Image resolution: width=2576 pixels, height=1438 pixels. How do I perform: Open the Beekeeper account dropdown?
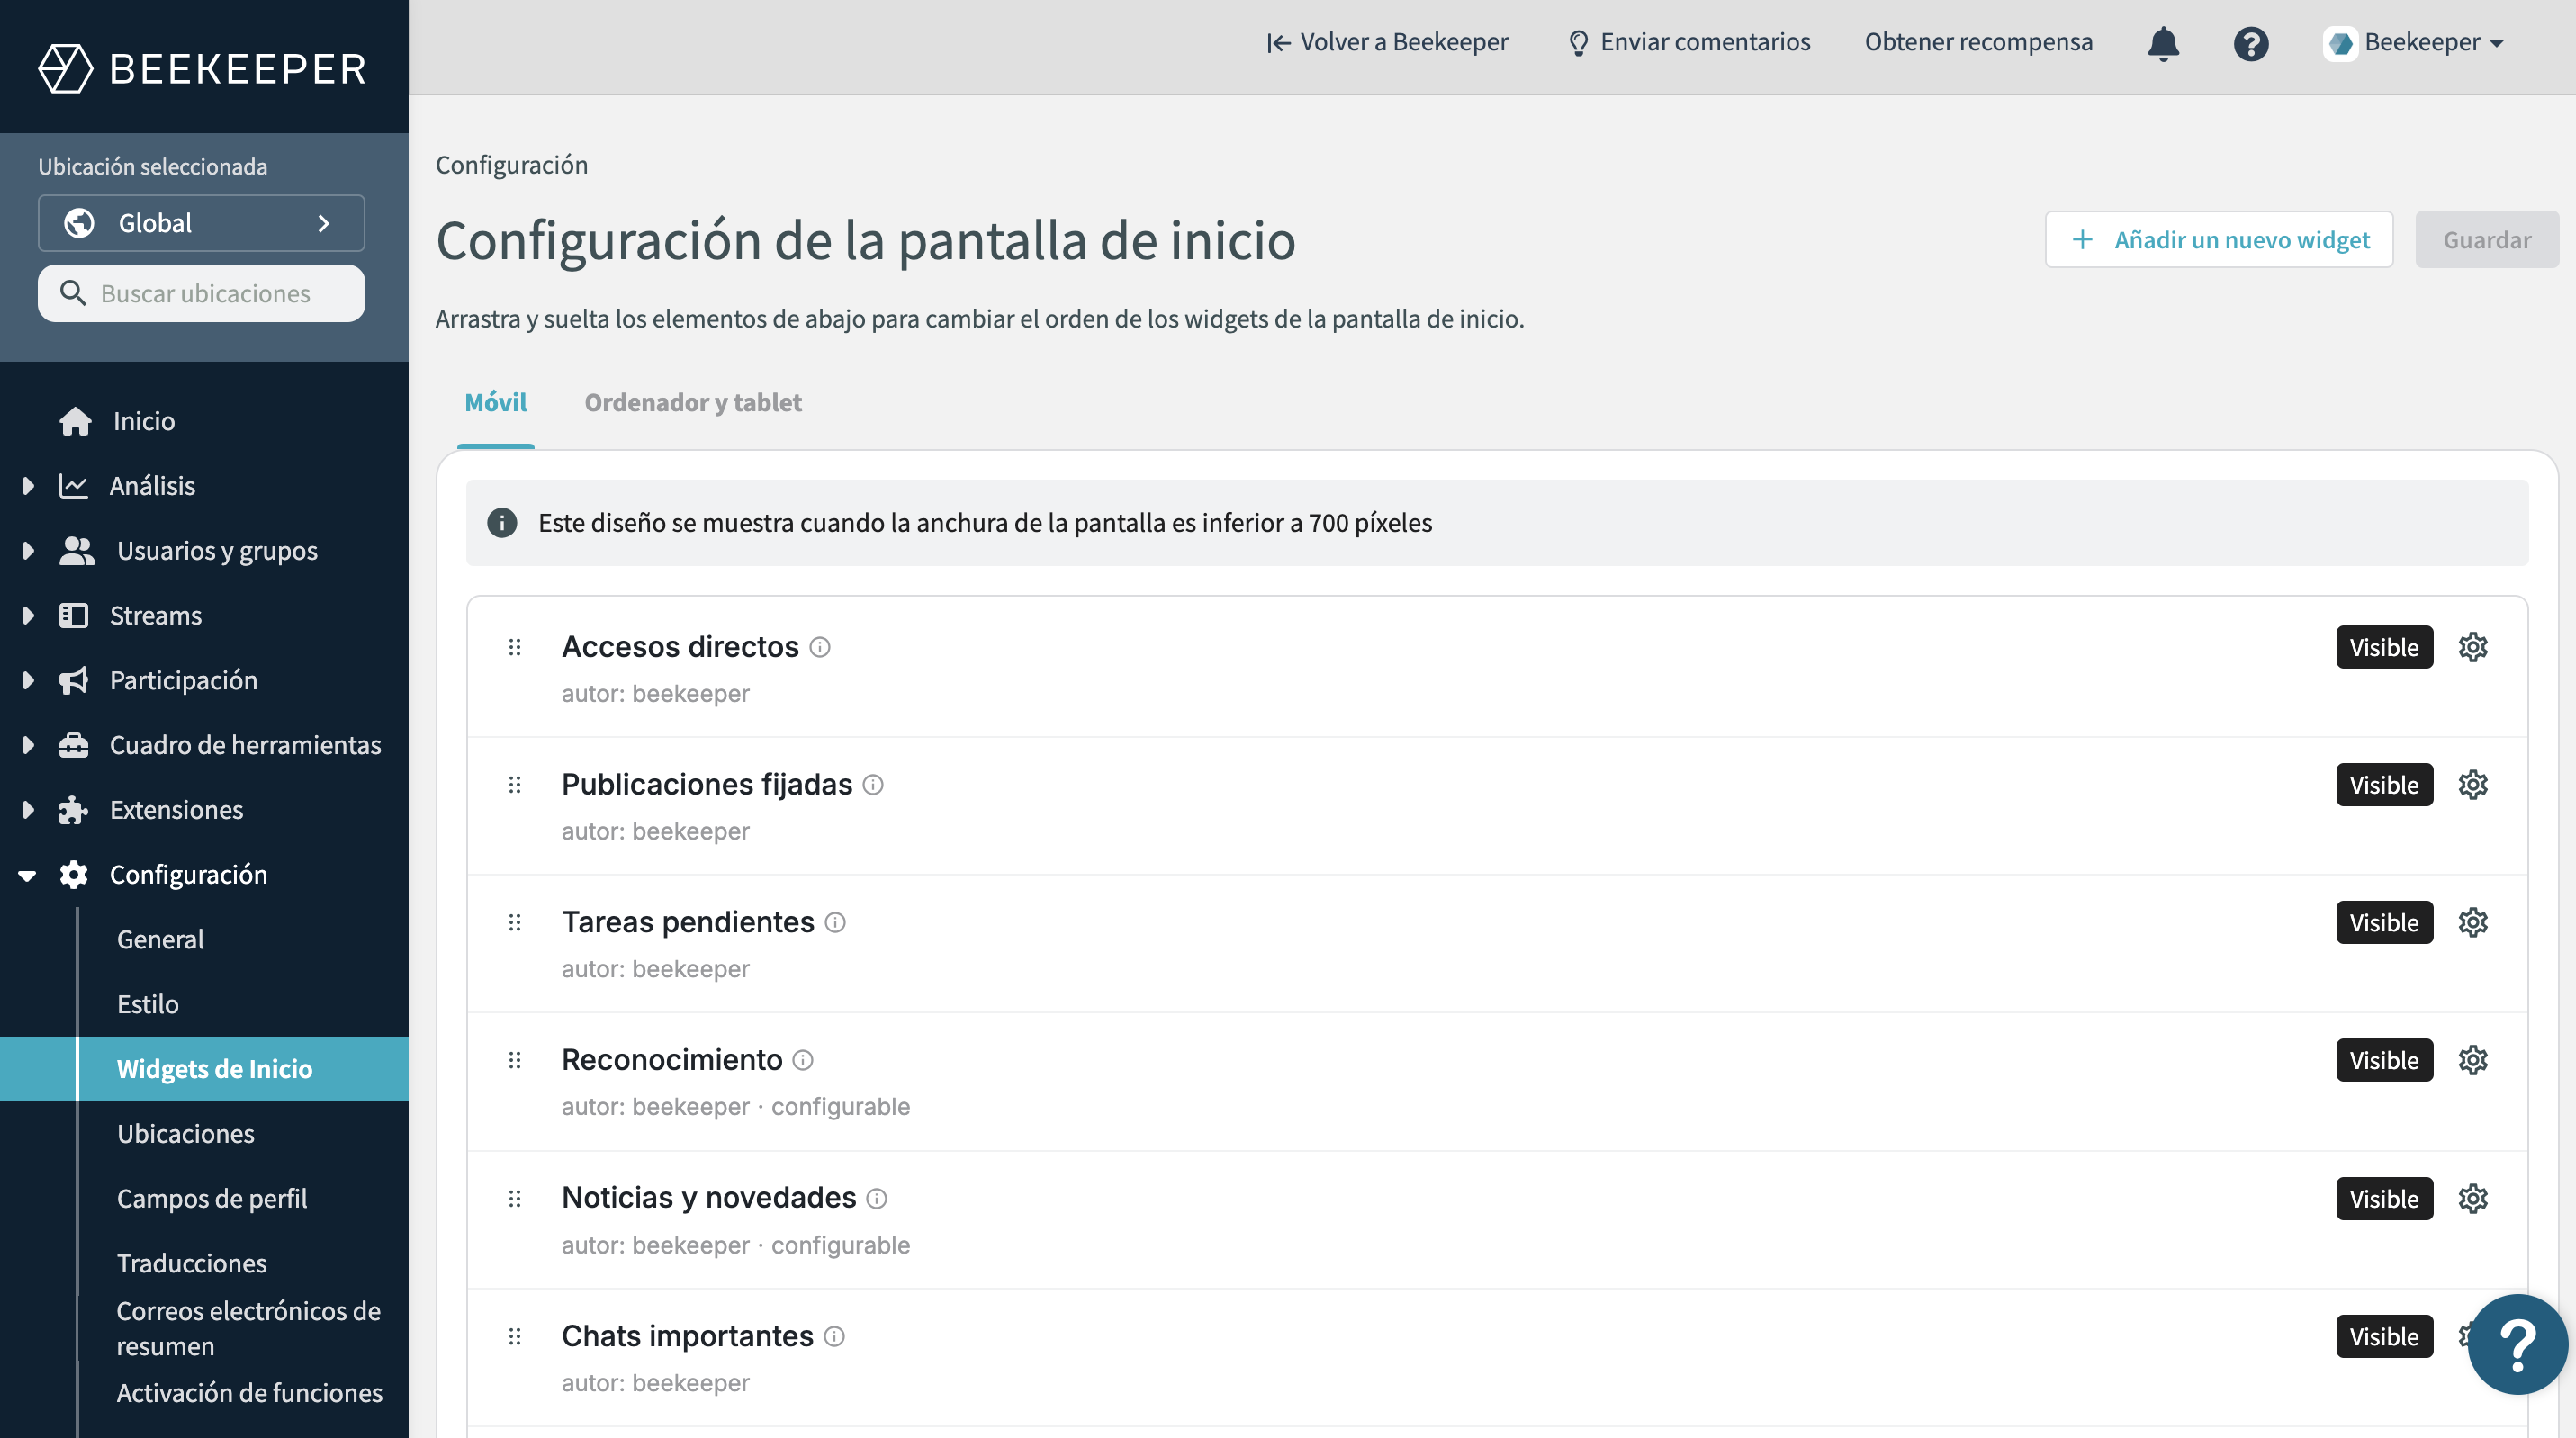pos(2413,43)
